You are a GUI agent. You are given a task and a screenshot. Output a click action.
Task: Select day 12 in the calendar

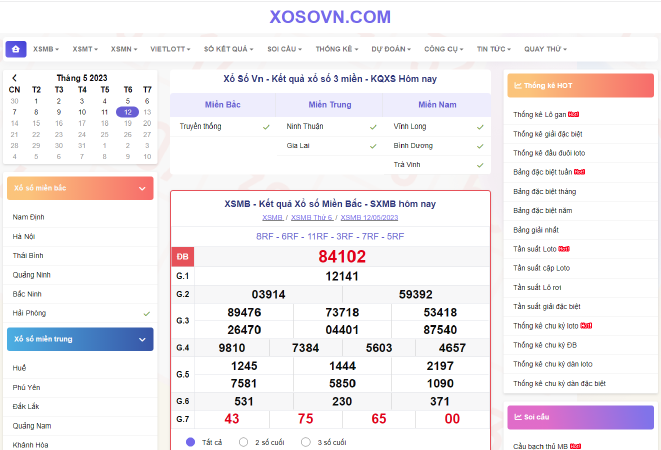point(127,112)
